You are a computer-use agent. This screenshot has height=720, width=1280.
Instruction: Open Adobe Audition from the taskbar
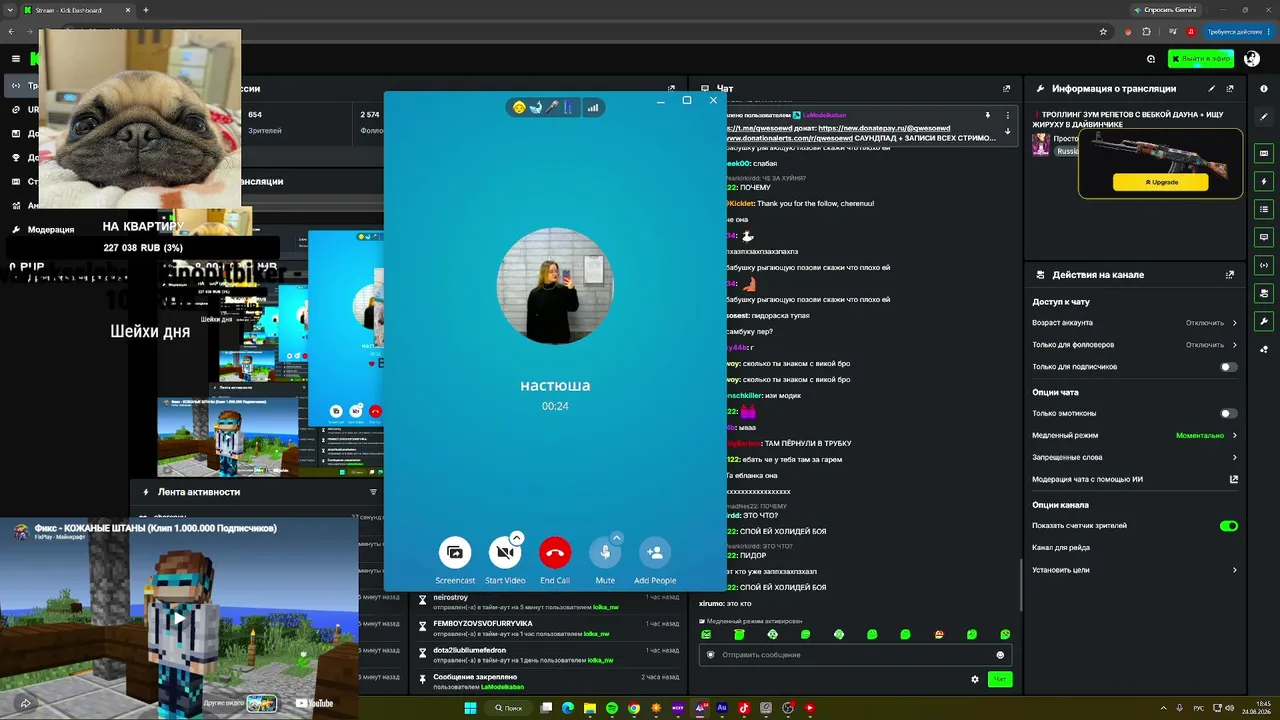(x=722, y=708)
